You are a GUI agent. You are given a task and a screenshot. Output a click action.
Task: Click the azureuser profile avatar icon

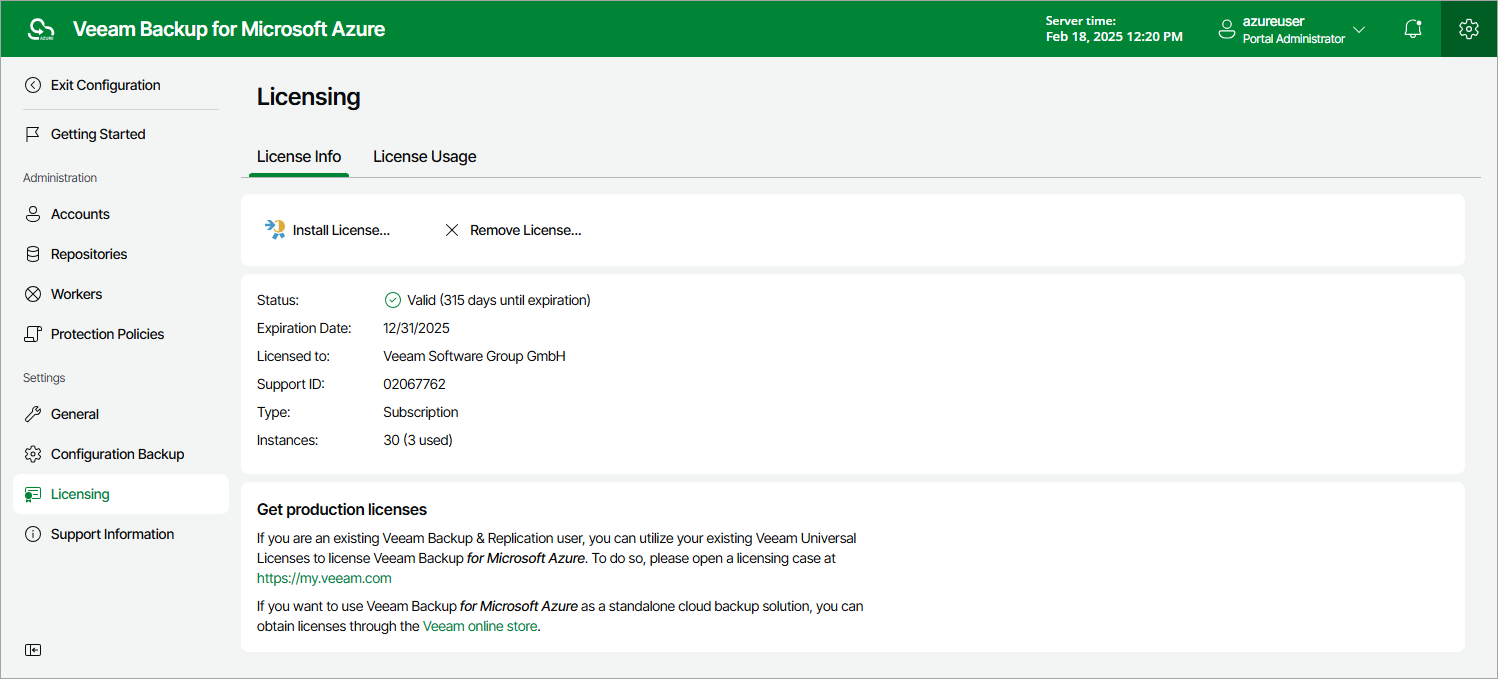click(x=1227, y=30)
